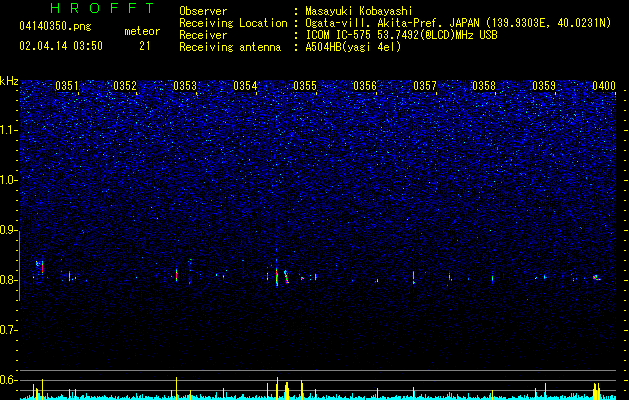Click the 0353 time marker
Image resolution: width=629 pixels, height=400 pixels.
click(x=185, y=86)
